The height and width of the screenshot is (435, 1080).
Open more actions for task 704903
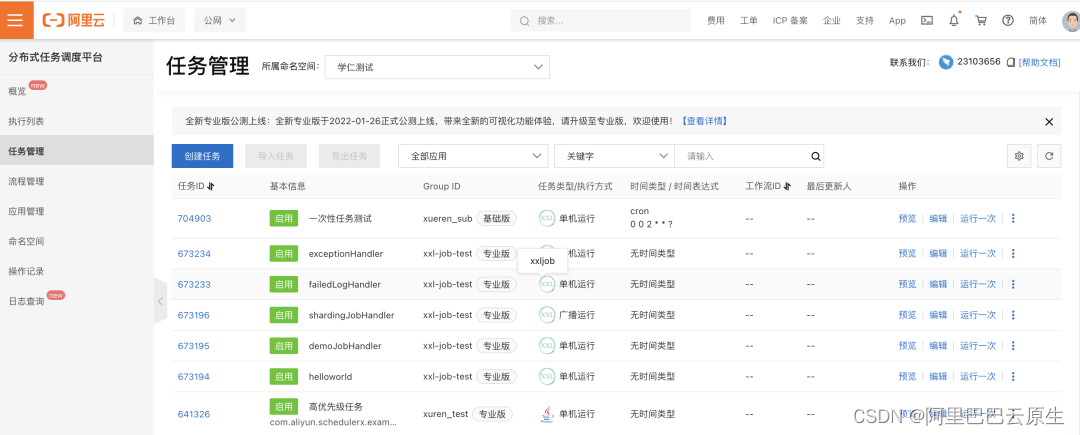click(x=1013, y=218)
